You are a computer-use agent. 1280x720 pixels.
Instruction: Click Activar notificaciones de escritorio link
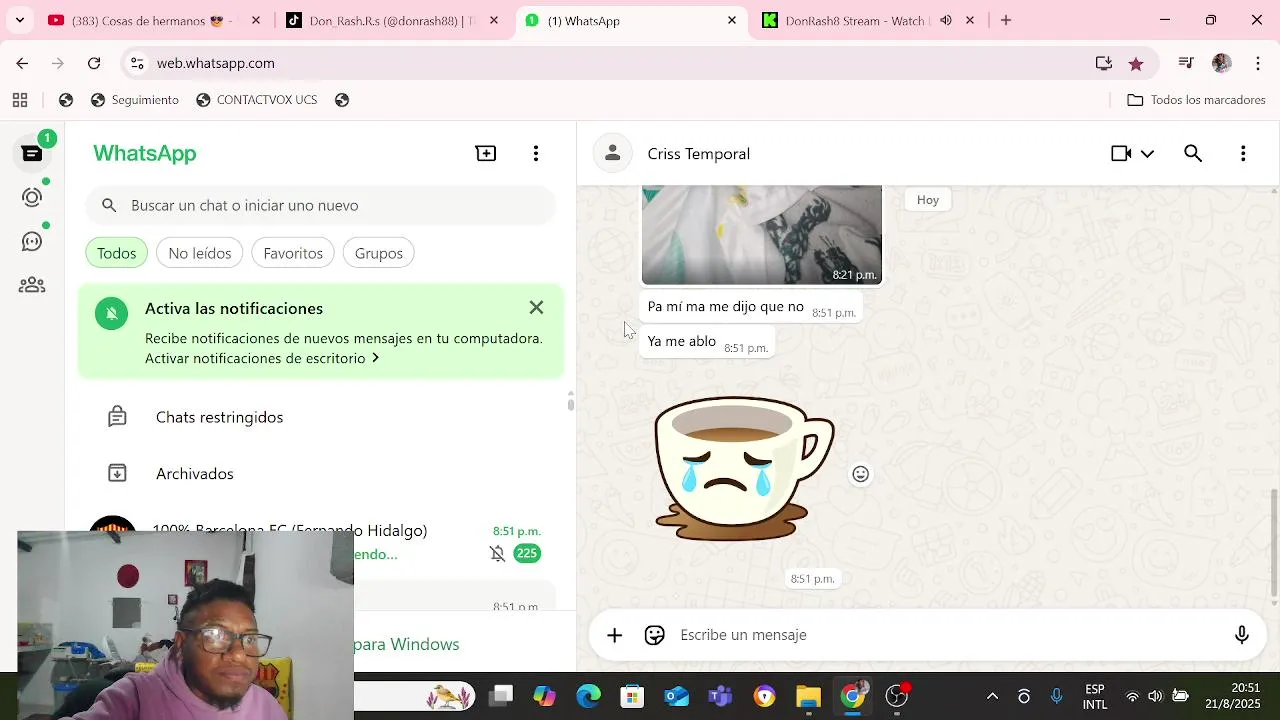(x=262, y=358)
